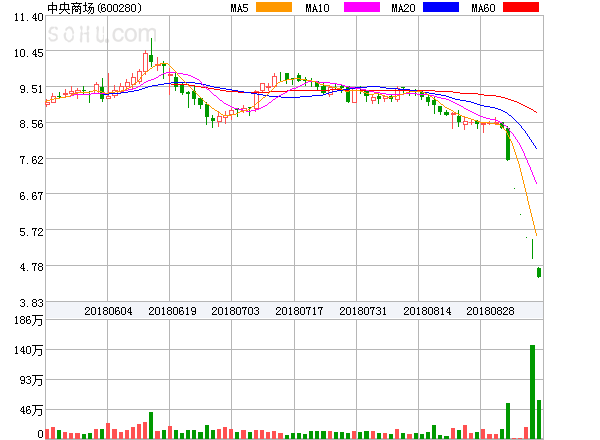Click the last green candlestick near 4.78

pyautogui.click(x=539, y=272)
